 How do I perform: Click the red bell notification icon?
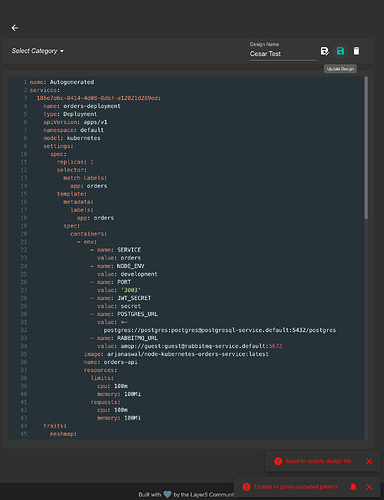tap(353, 487)
